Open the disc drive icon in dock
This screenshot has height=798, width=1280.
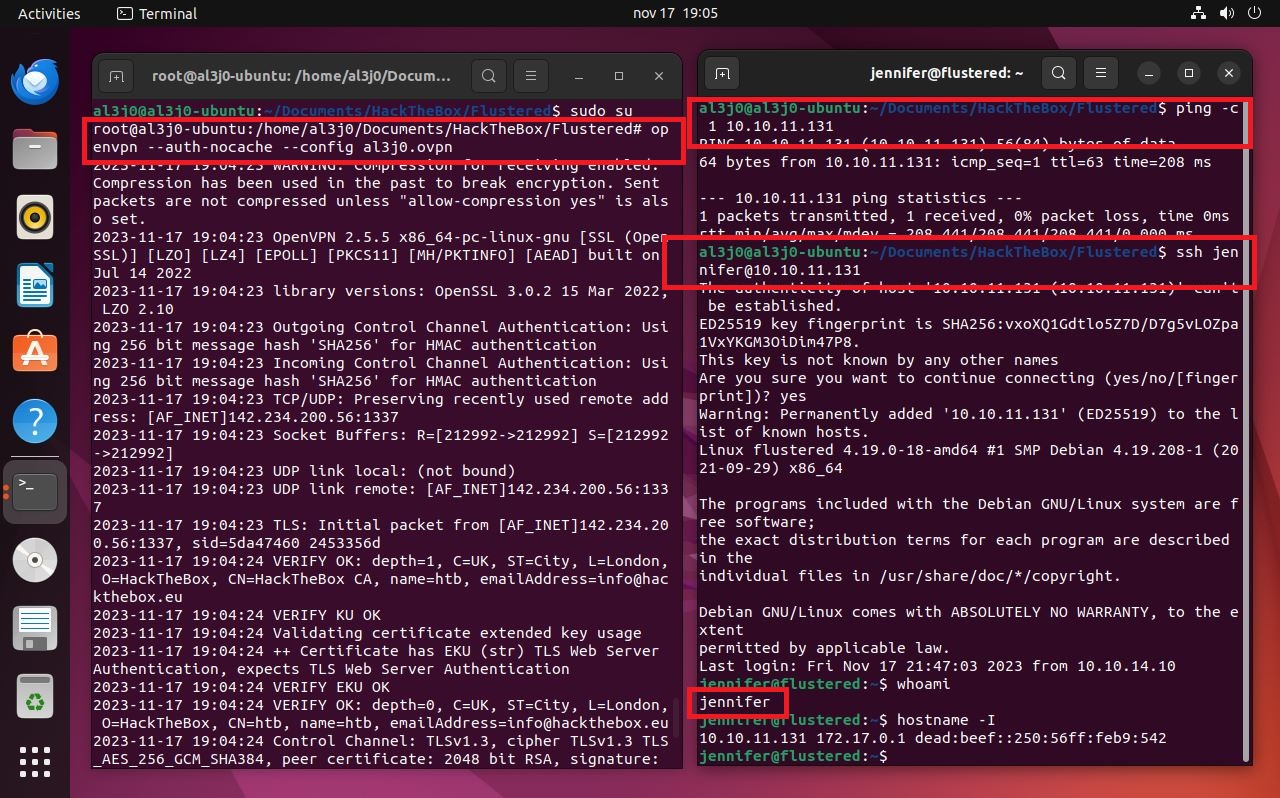tap(35, 560)
